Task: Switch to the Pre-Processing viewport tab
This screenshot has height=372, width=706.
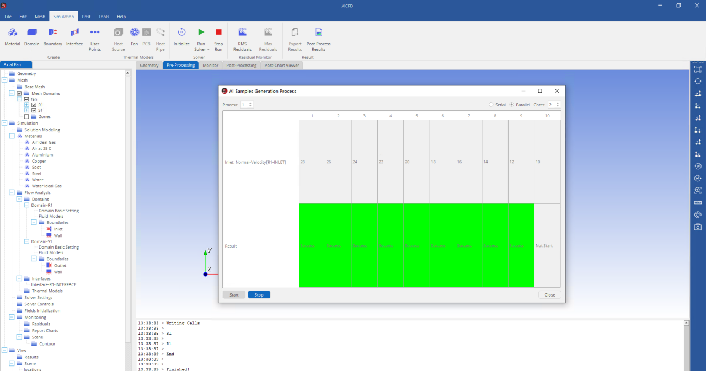Action: pos(181,65)
